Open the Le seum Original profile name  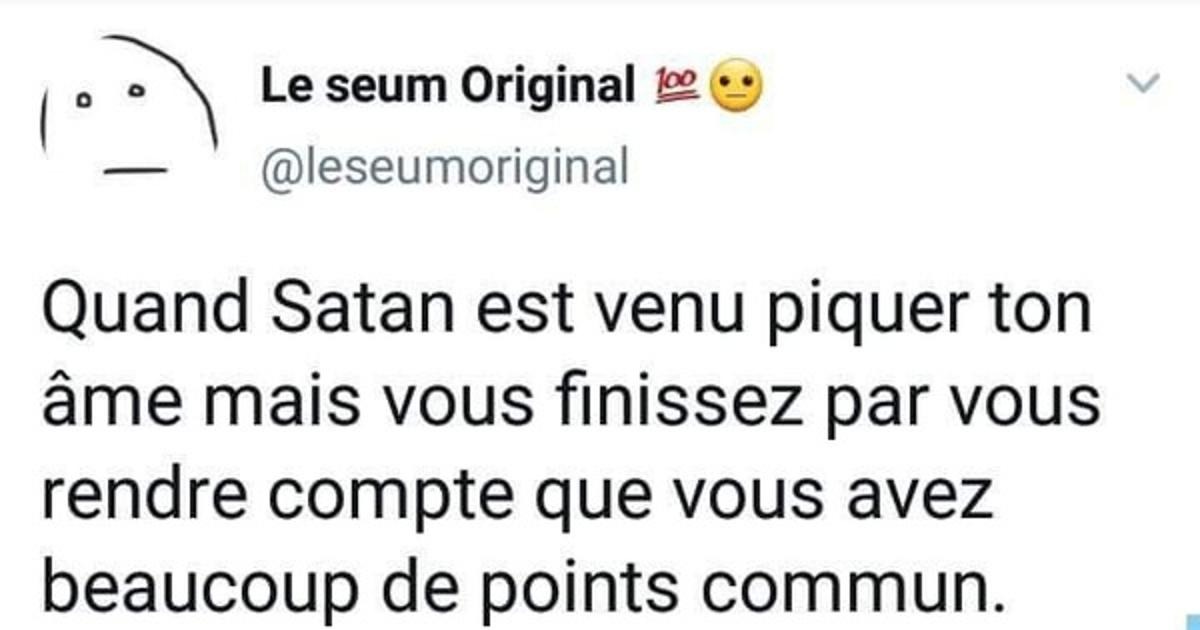click(447, 89)
